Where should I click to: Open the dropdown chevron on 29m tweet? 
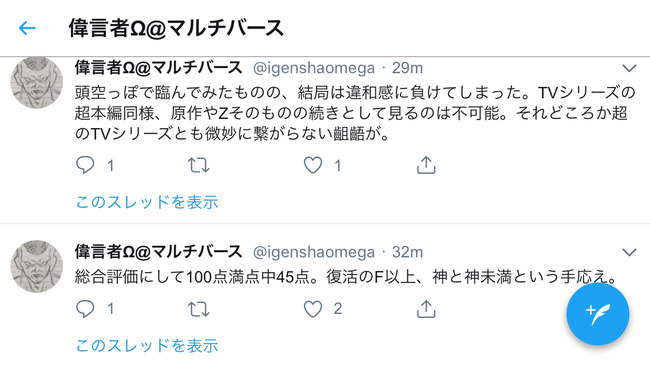click(629, 68)
